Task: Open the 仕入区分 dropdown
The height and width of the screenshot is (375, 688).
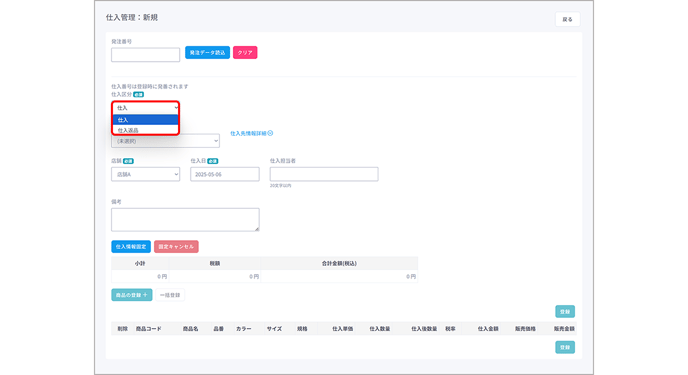Action: tap(146, 108)
